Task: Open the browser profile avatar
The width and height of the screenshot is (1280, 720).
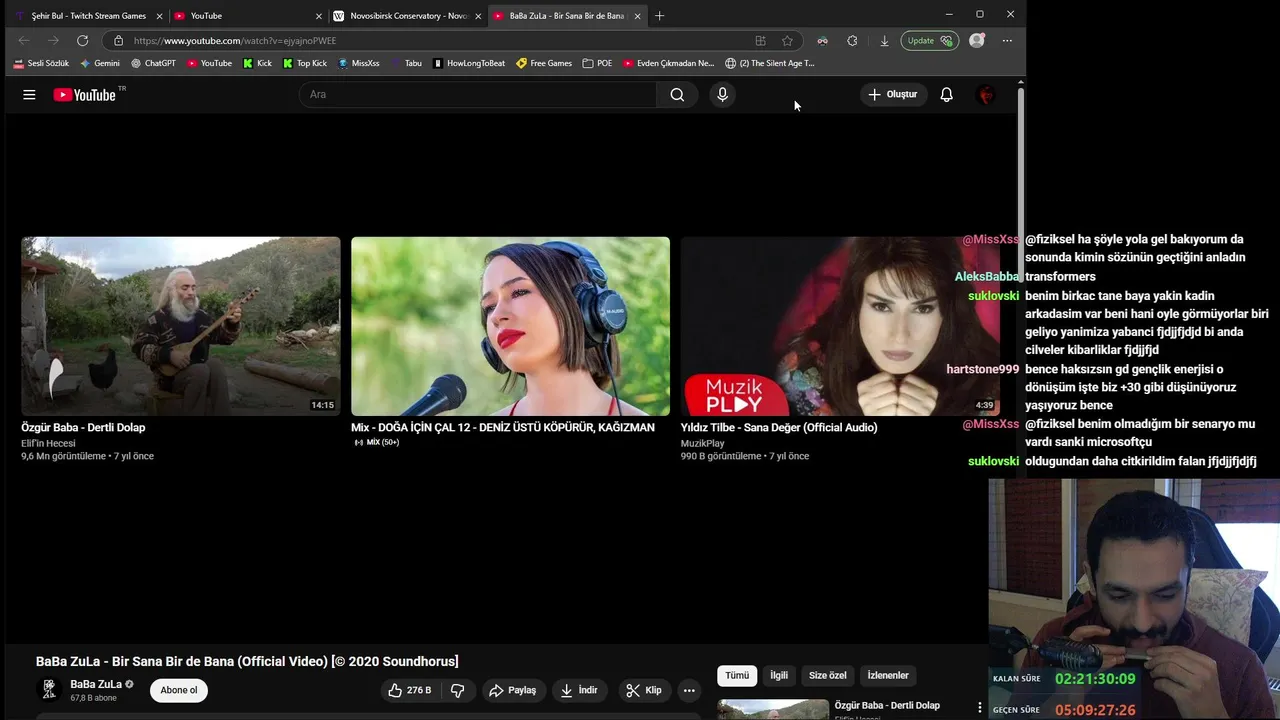Action: click(x=977, y=41)
